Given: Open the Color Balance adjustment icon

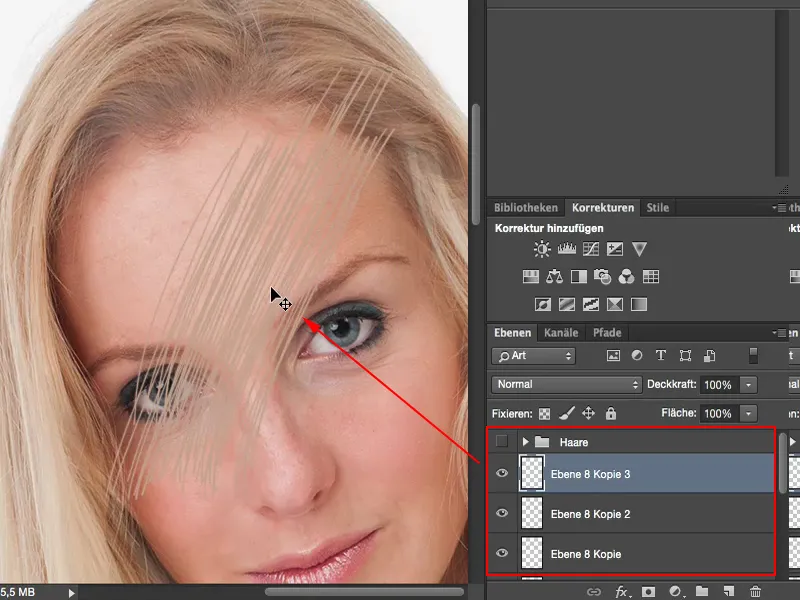Looking at the screenshot, I should (x=556, y=276).
